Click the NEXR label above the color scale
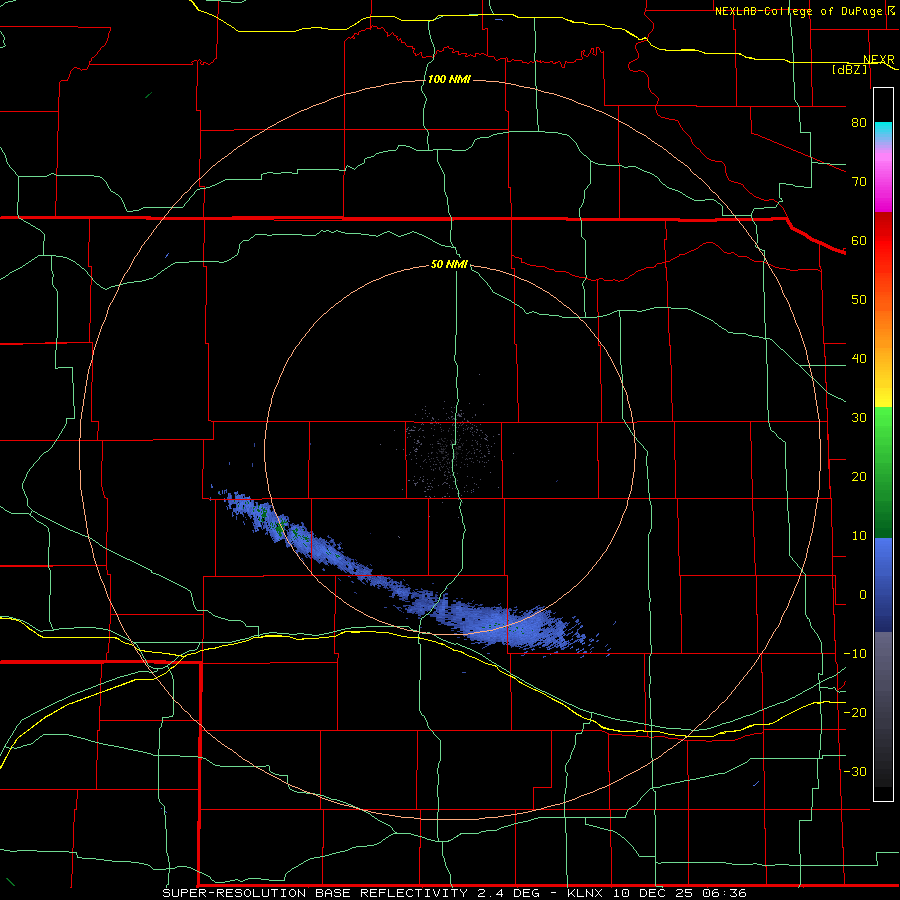This screenshot has width=900, height=900. (879, 60)
